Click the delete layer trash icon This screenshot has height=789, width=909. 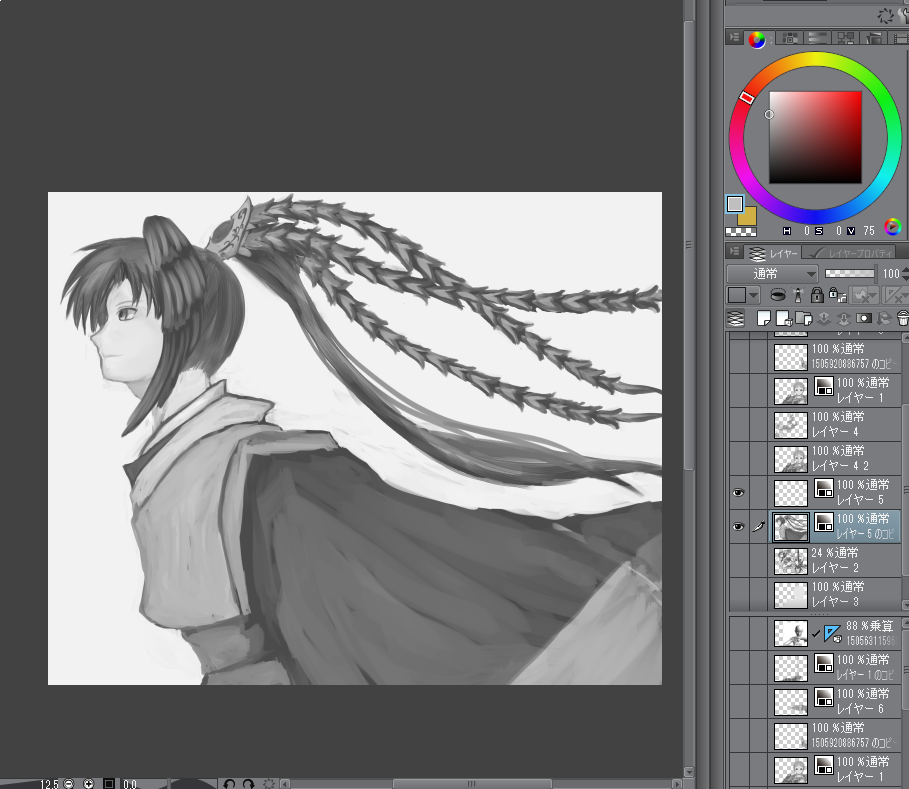pyautogui.click(x=903, y=319)
